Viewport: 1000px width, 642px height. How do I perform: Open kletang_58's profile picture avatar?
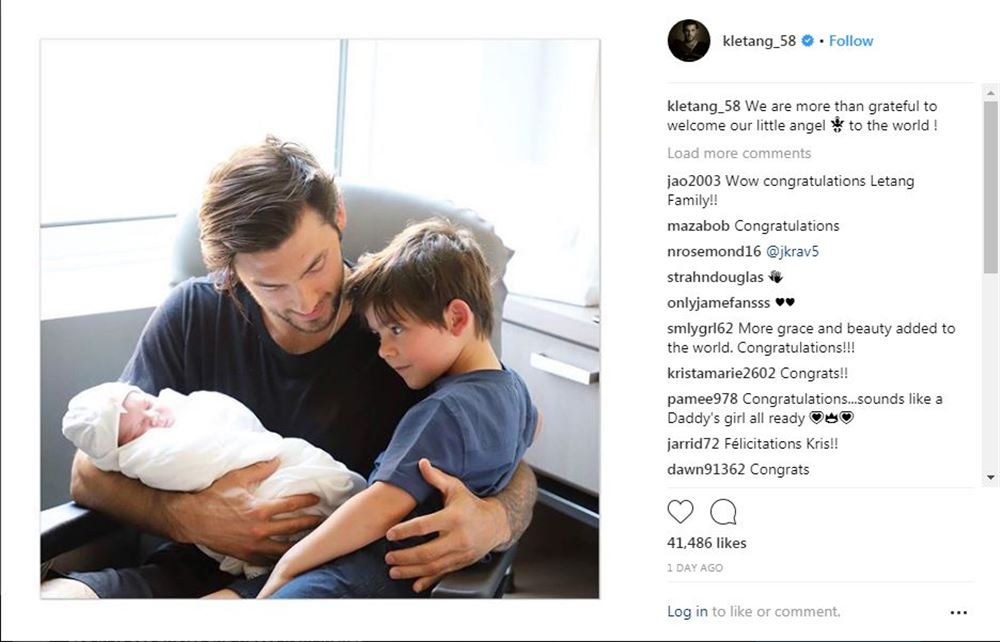688,41
